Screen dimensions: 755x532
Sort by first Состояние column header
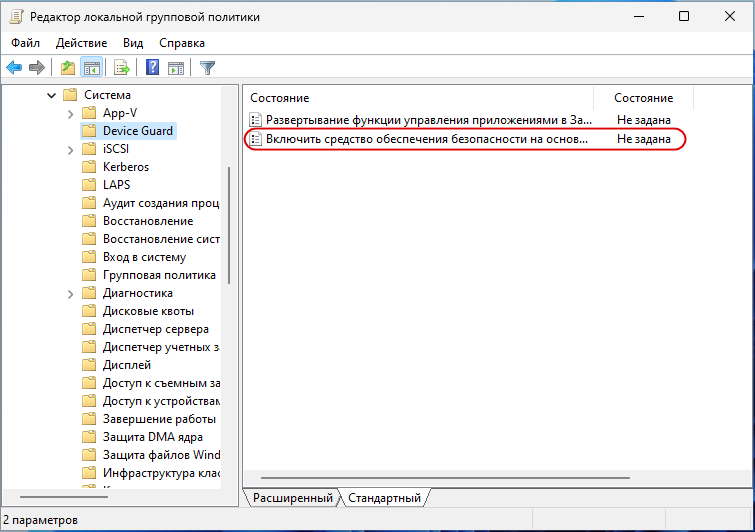click(x=418, y=98)
